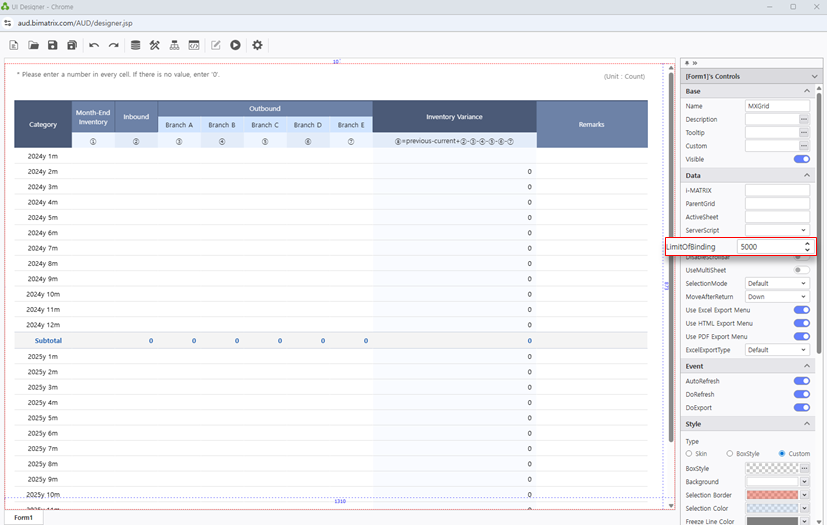Open settings via the gear icon
Viewport: 827px width, 525px height.
coord(257,45)
